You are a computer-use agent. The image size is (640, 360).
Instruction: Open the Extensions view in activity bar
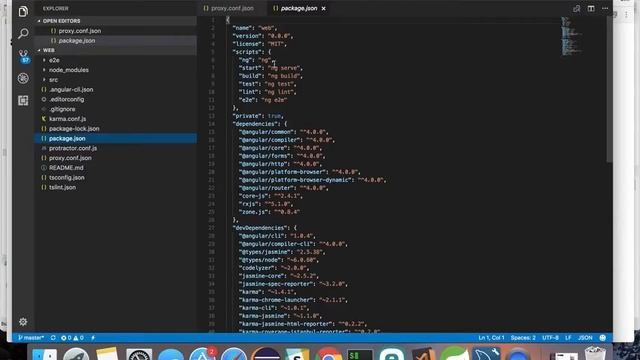23,100
